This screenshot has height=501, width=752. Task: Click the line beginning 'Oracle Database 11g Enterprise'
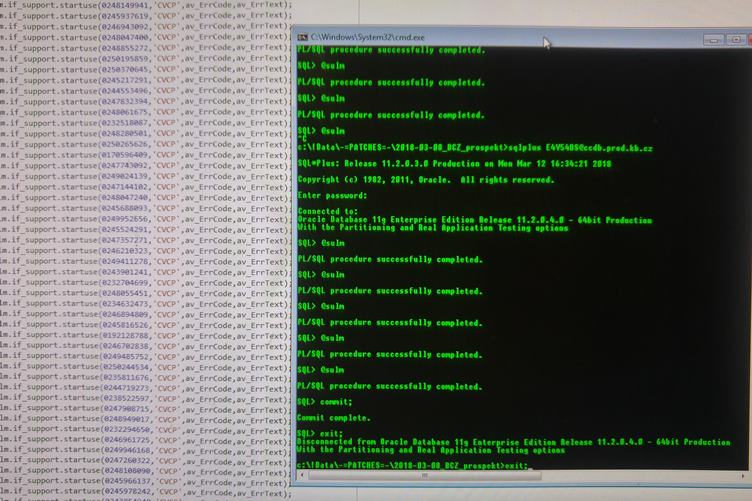point(475,220)
